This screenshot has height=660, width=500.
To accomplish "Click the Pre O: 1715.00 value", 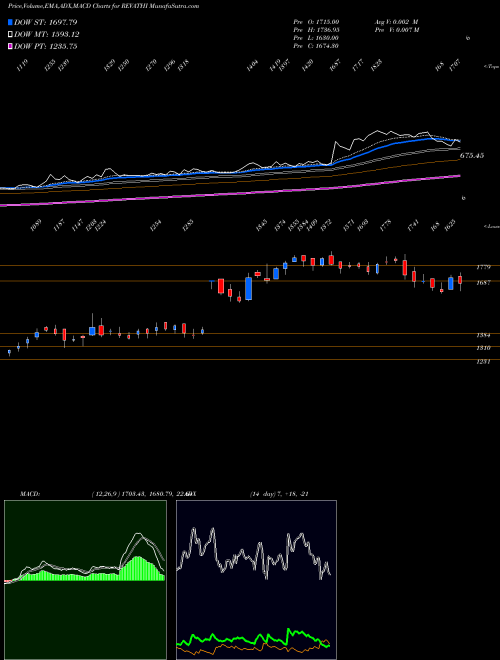I will click(x=316, y=21).
